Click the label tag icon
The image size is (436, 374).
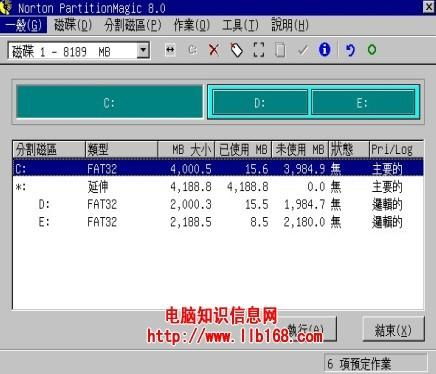point(236,50)
